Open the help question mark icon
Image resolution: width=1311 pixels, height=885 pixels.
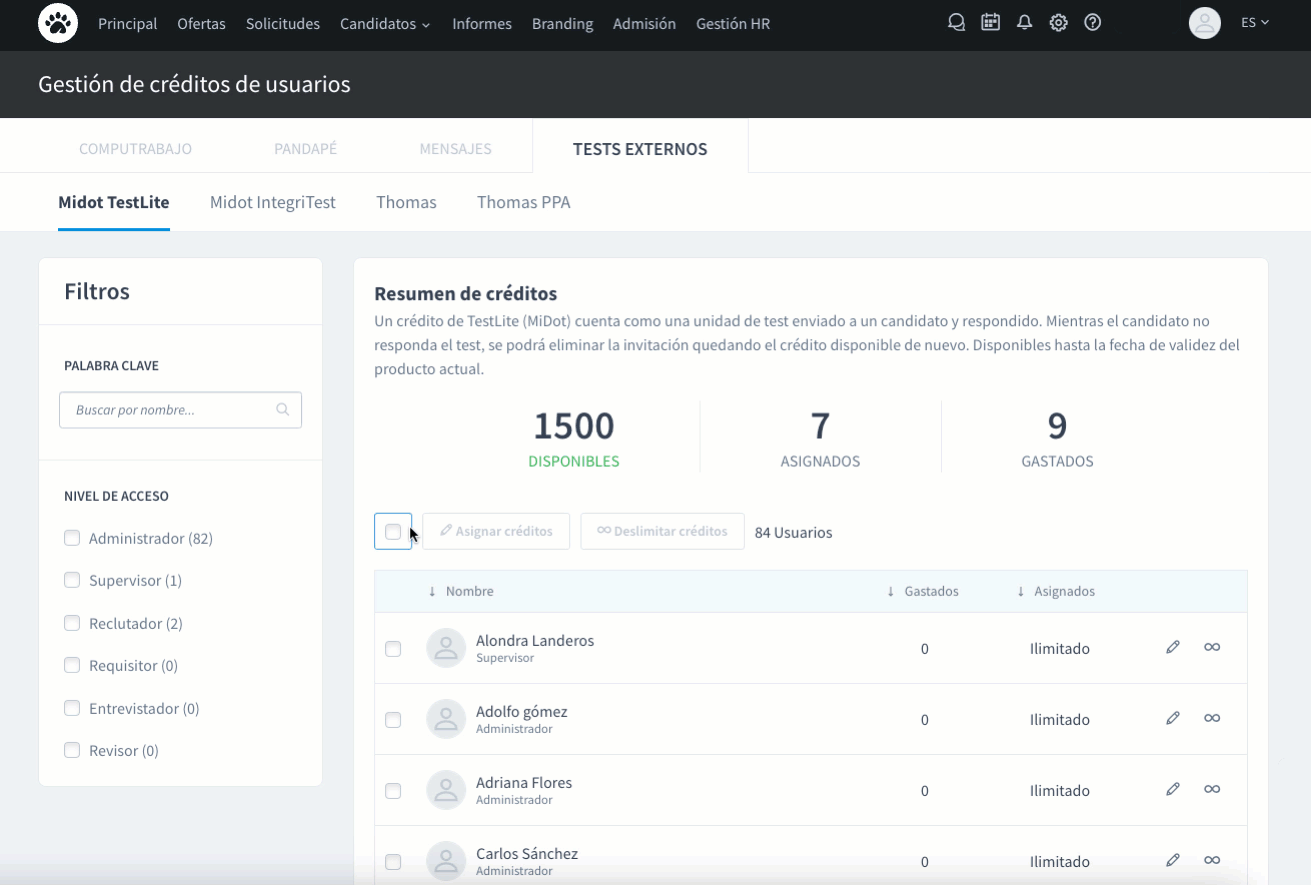click(1092, 22)
